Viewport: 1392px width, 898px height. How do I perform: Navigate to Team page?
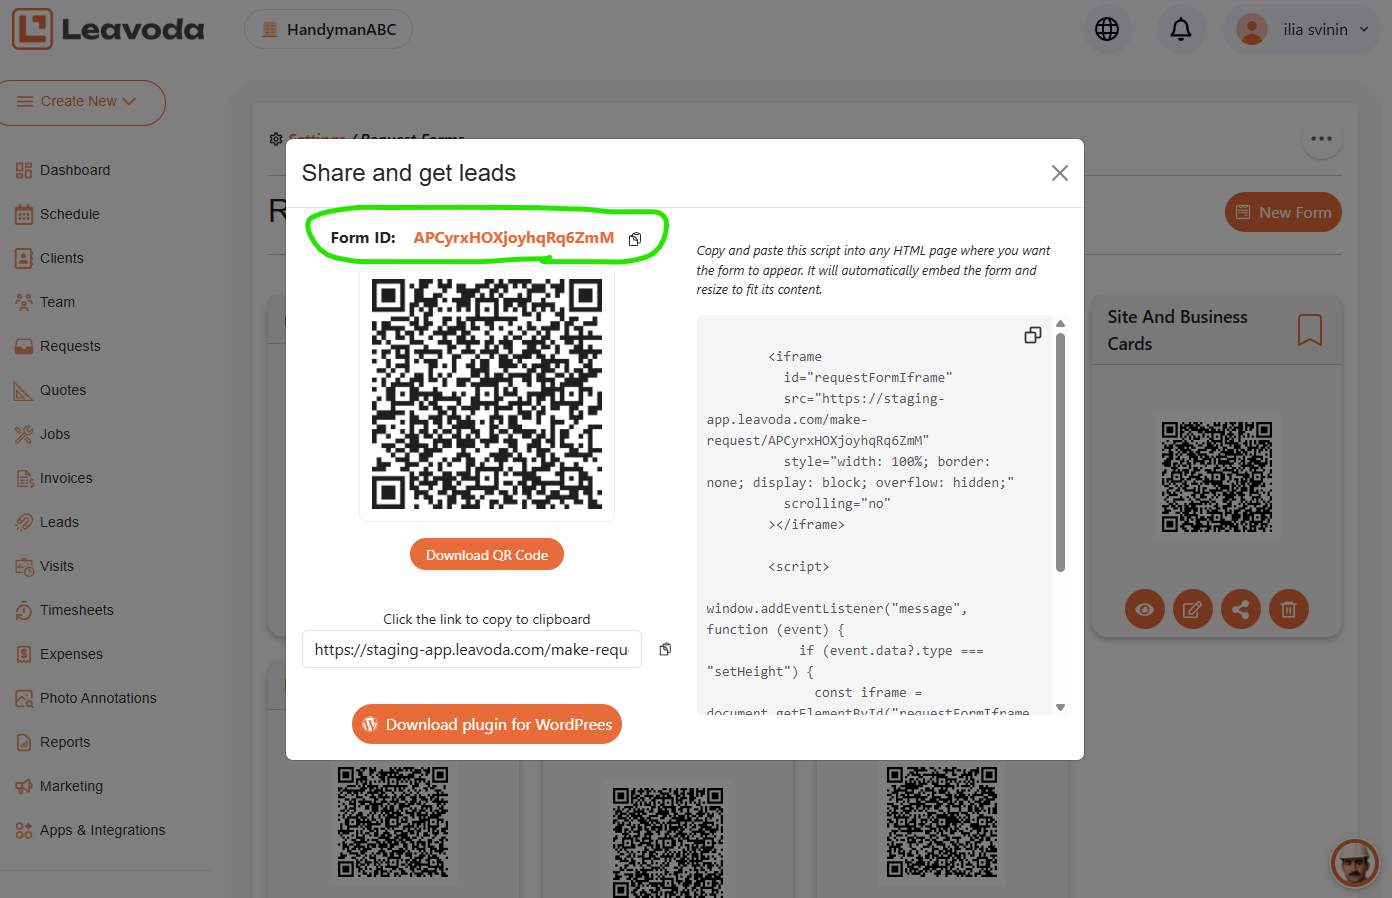[57, 302]
